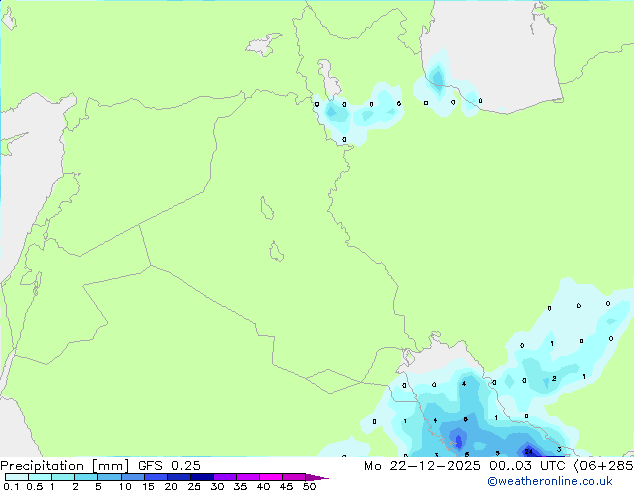Click the 0.1–0.5 mm legend color swatch

pos(17,477)
